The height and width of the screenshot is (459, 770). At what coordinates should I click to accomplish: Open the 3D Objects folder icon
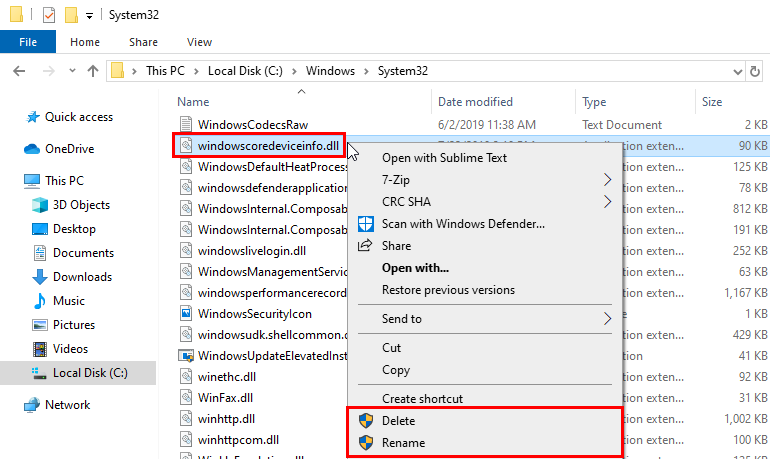pos(39,205)
